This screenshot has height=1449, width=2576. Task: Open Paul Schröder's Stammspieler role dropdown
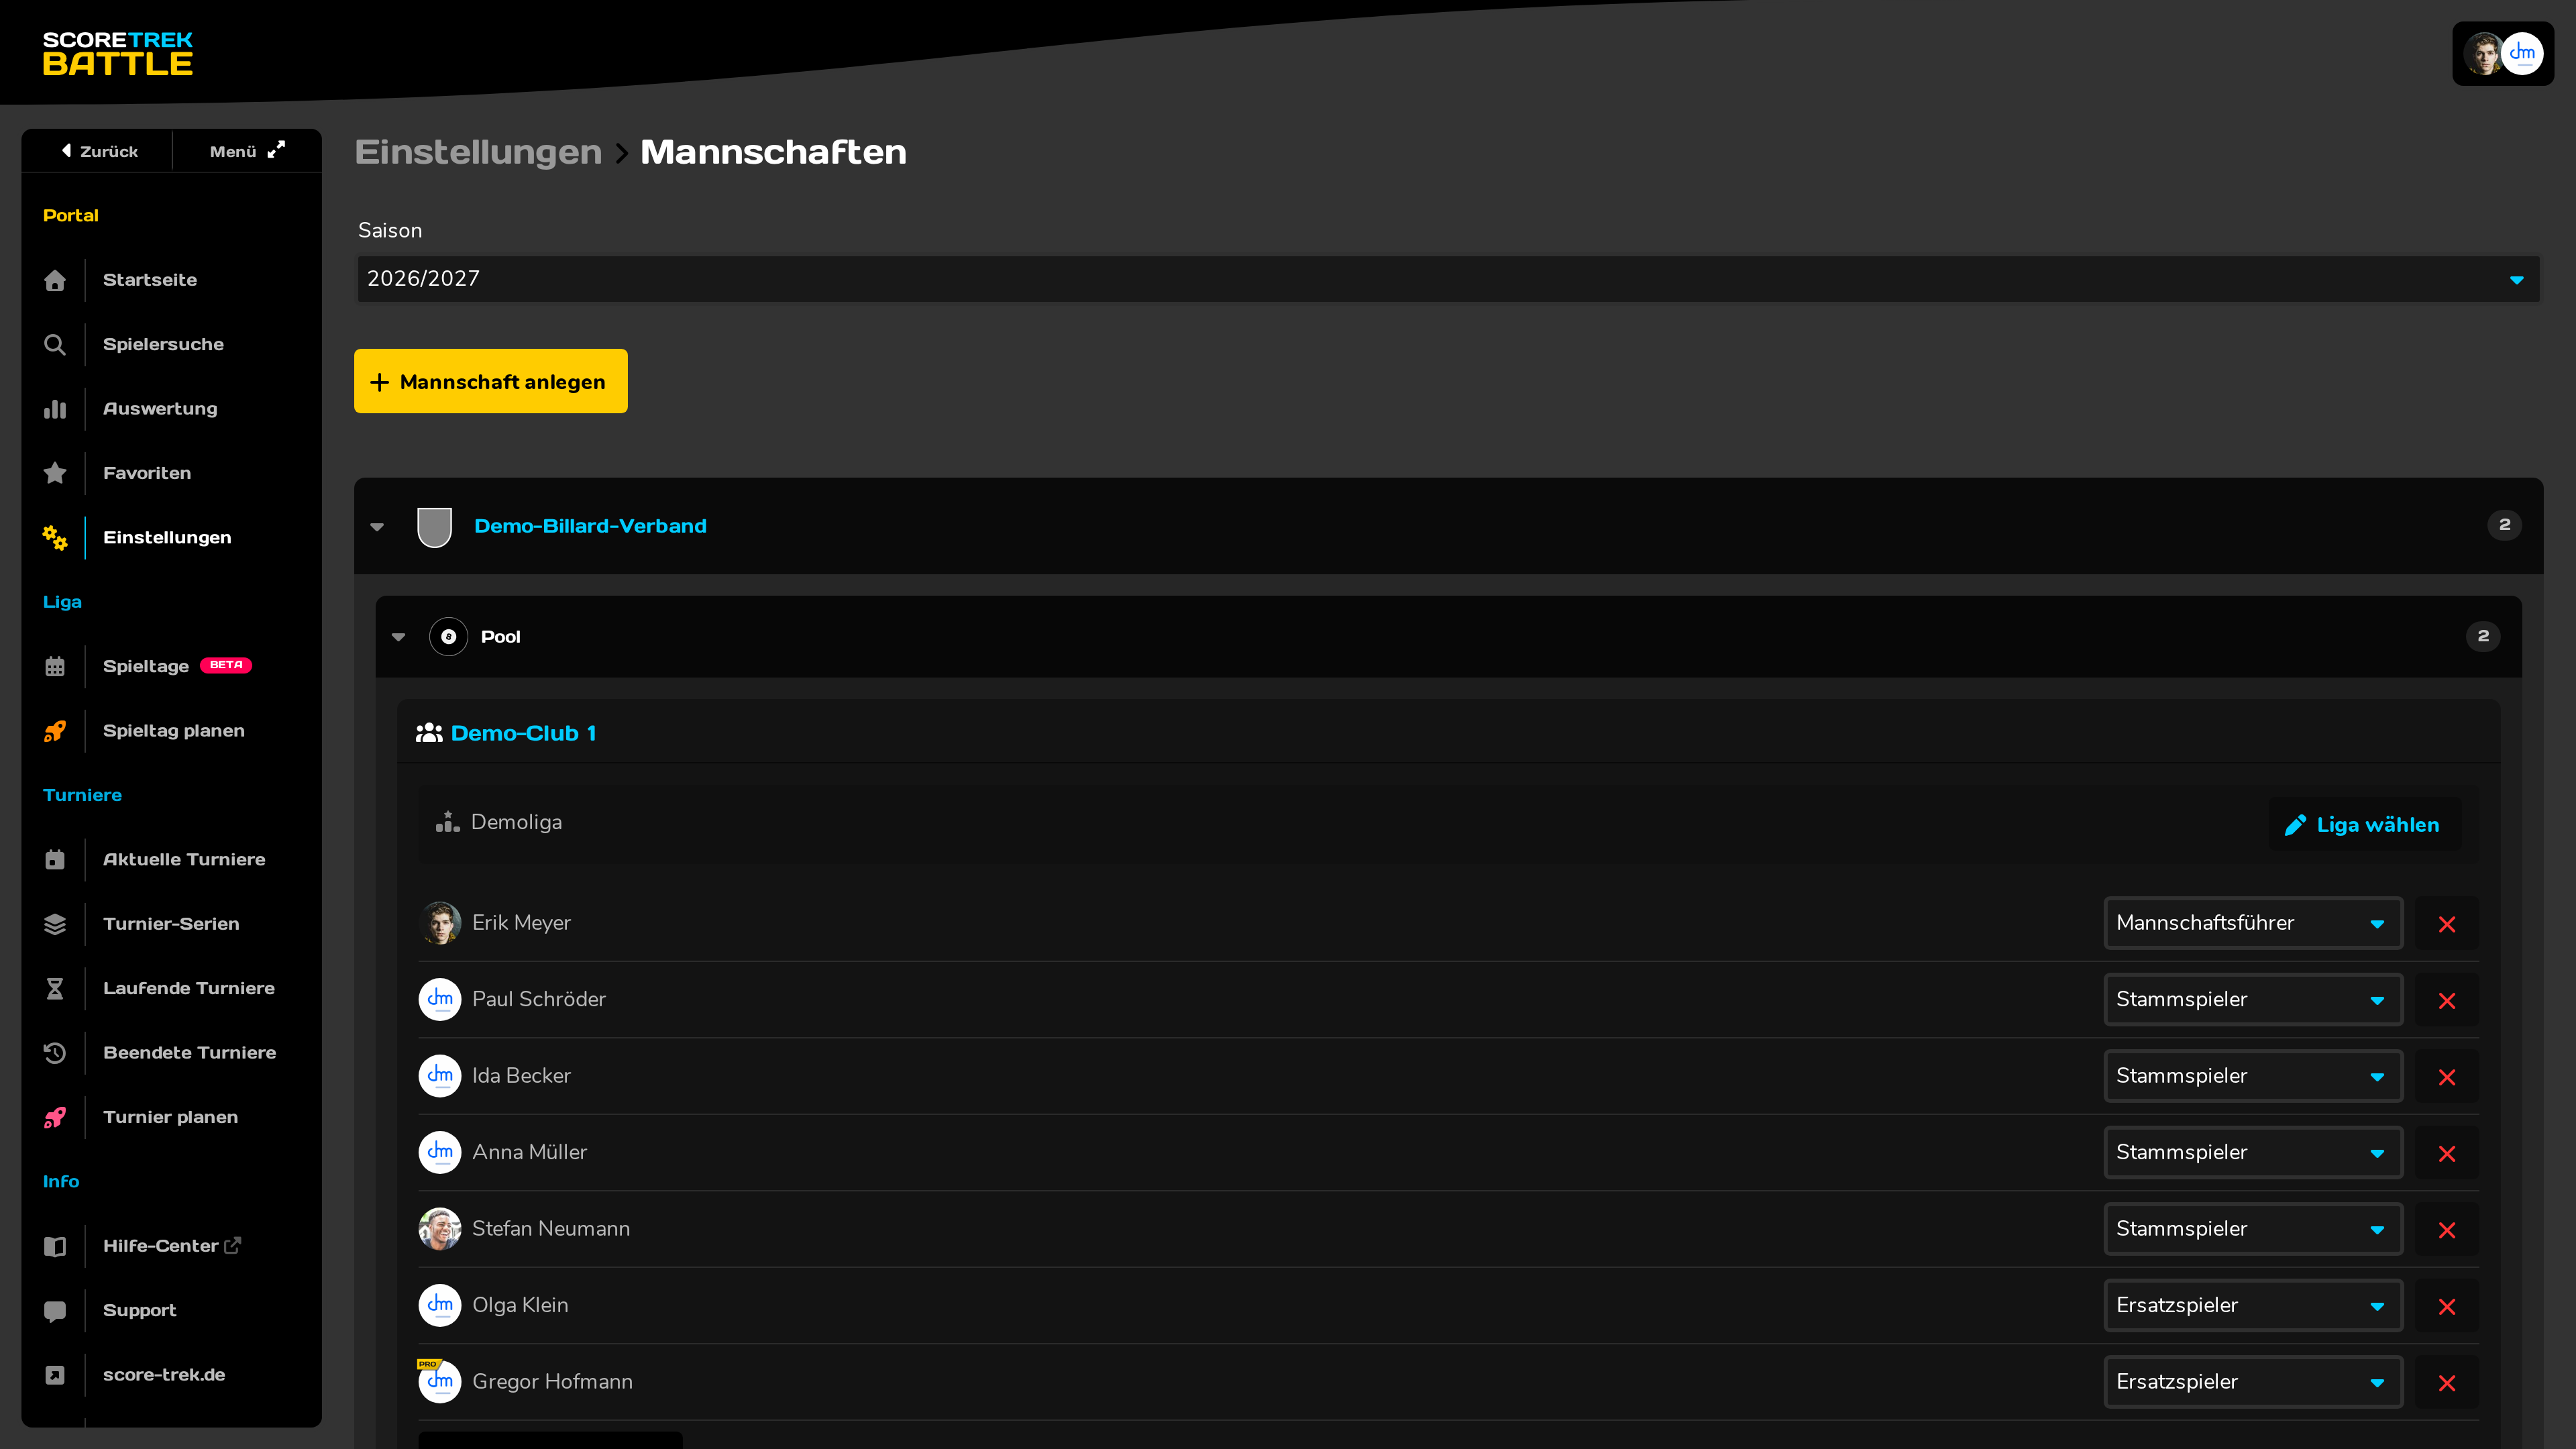coord(2253,999)
